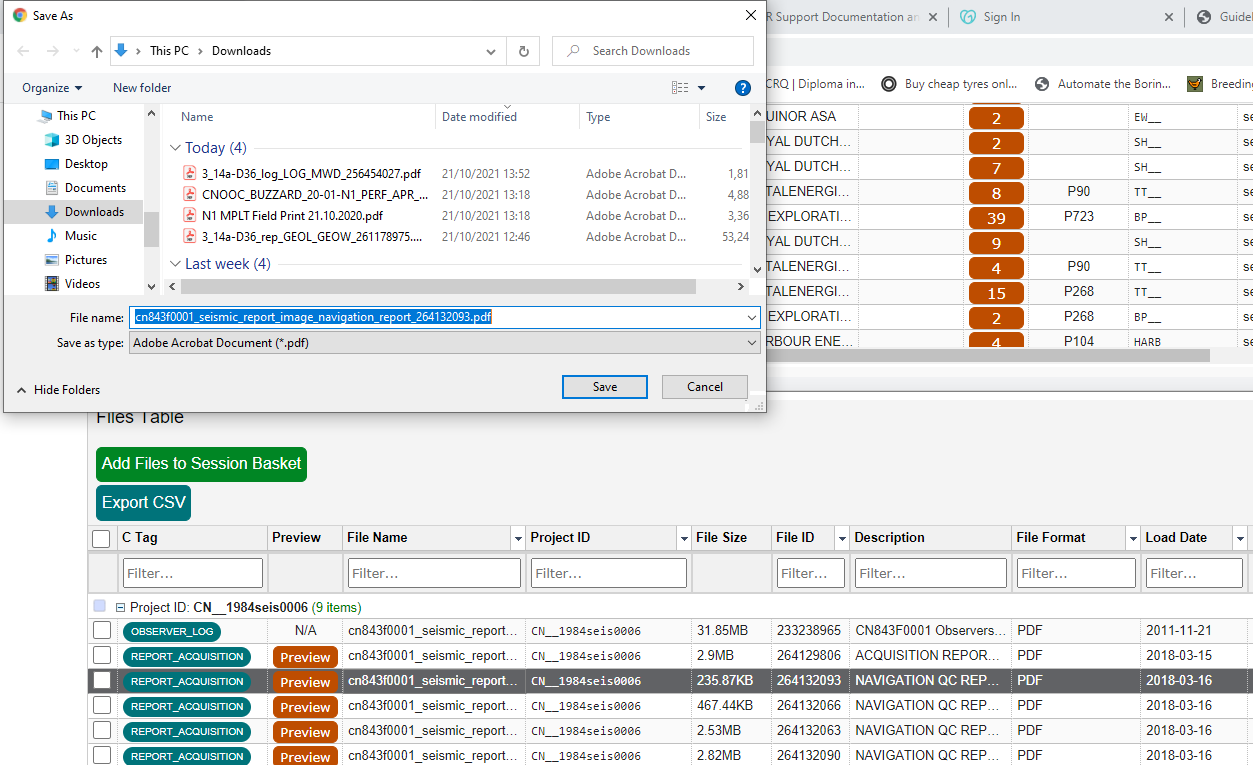Click the Export CSV button
Image resolution: width=1253 pixels, height=765 pixels.
click(144, 503)
